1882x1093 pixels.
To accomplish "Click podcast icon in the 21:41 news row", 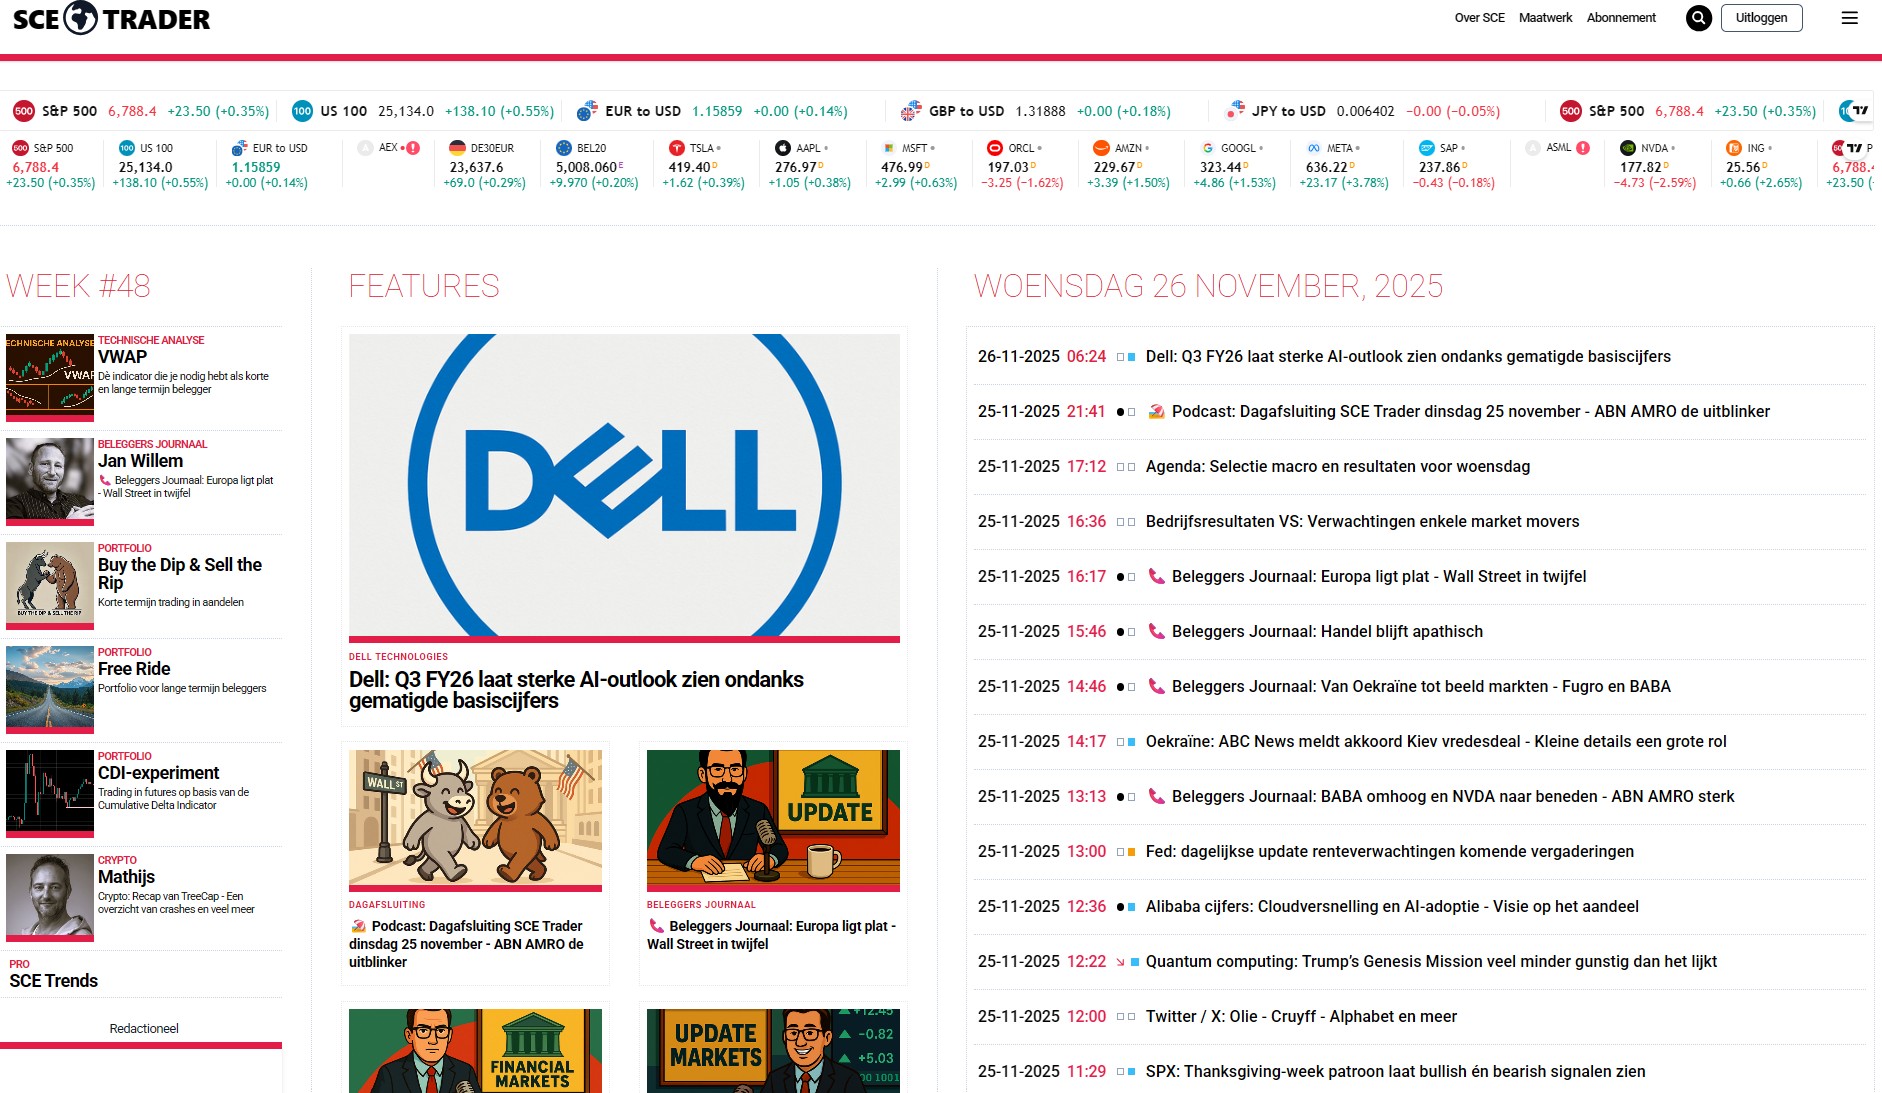I will click(1157, 411).
